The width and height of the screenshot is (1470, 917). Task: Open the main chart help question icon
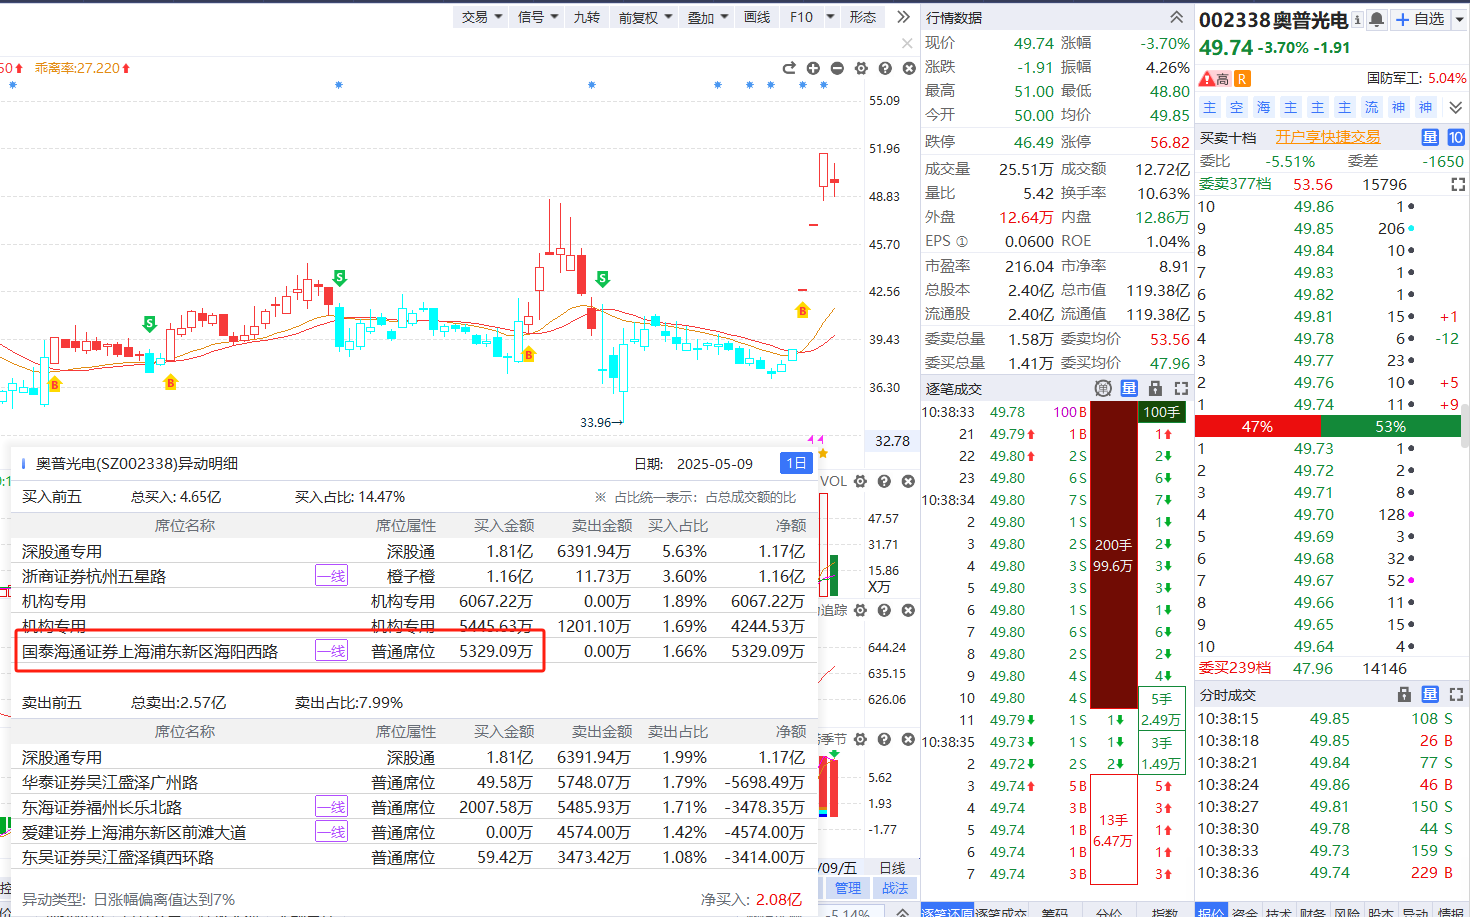pyautogui.click(x=885, y=68)
